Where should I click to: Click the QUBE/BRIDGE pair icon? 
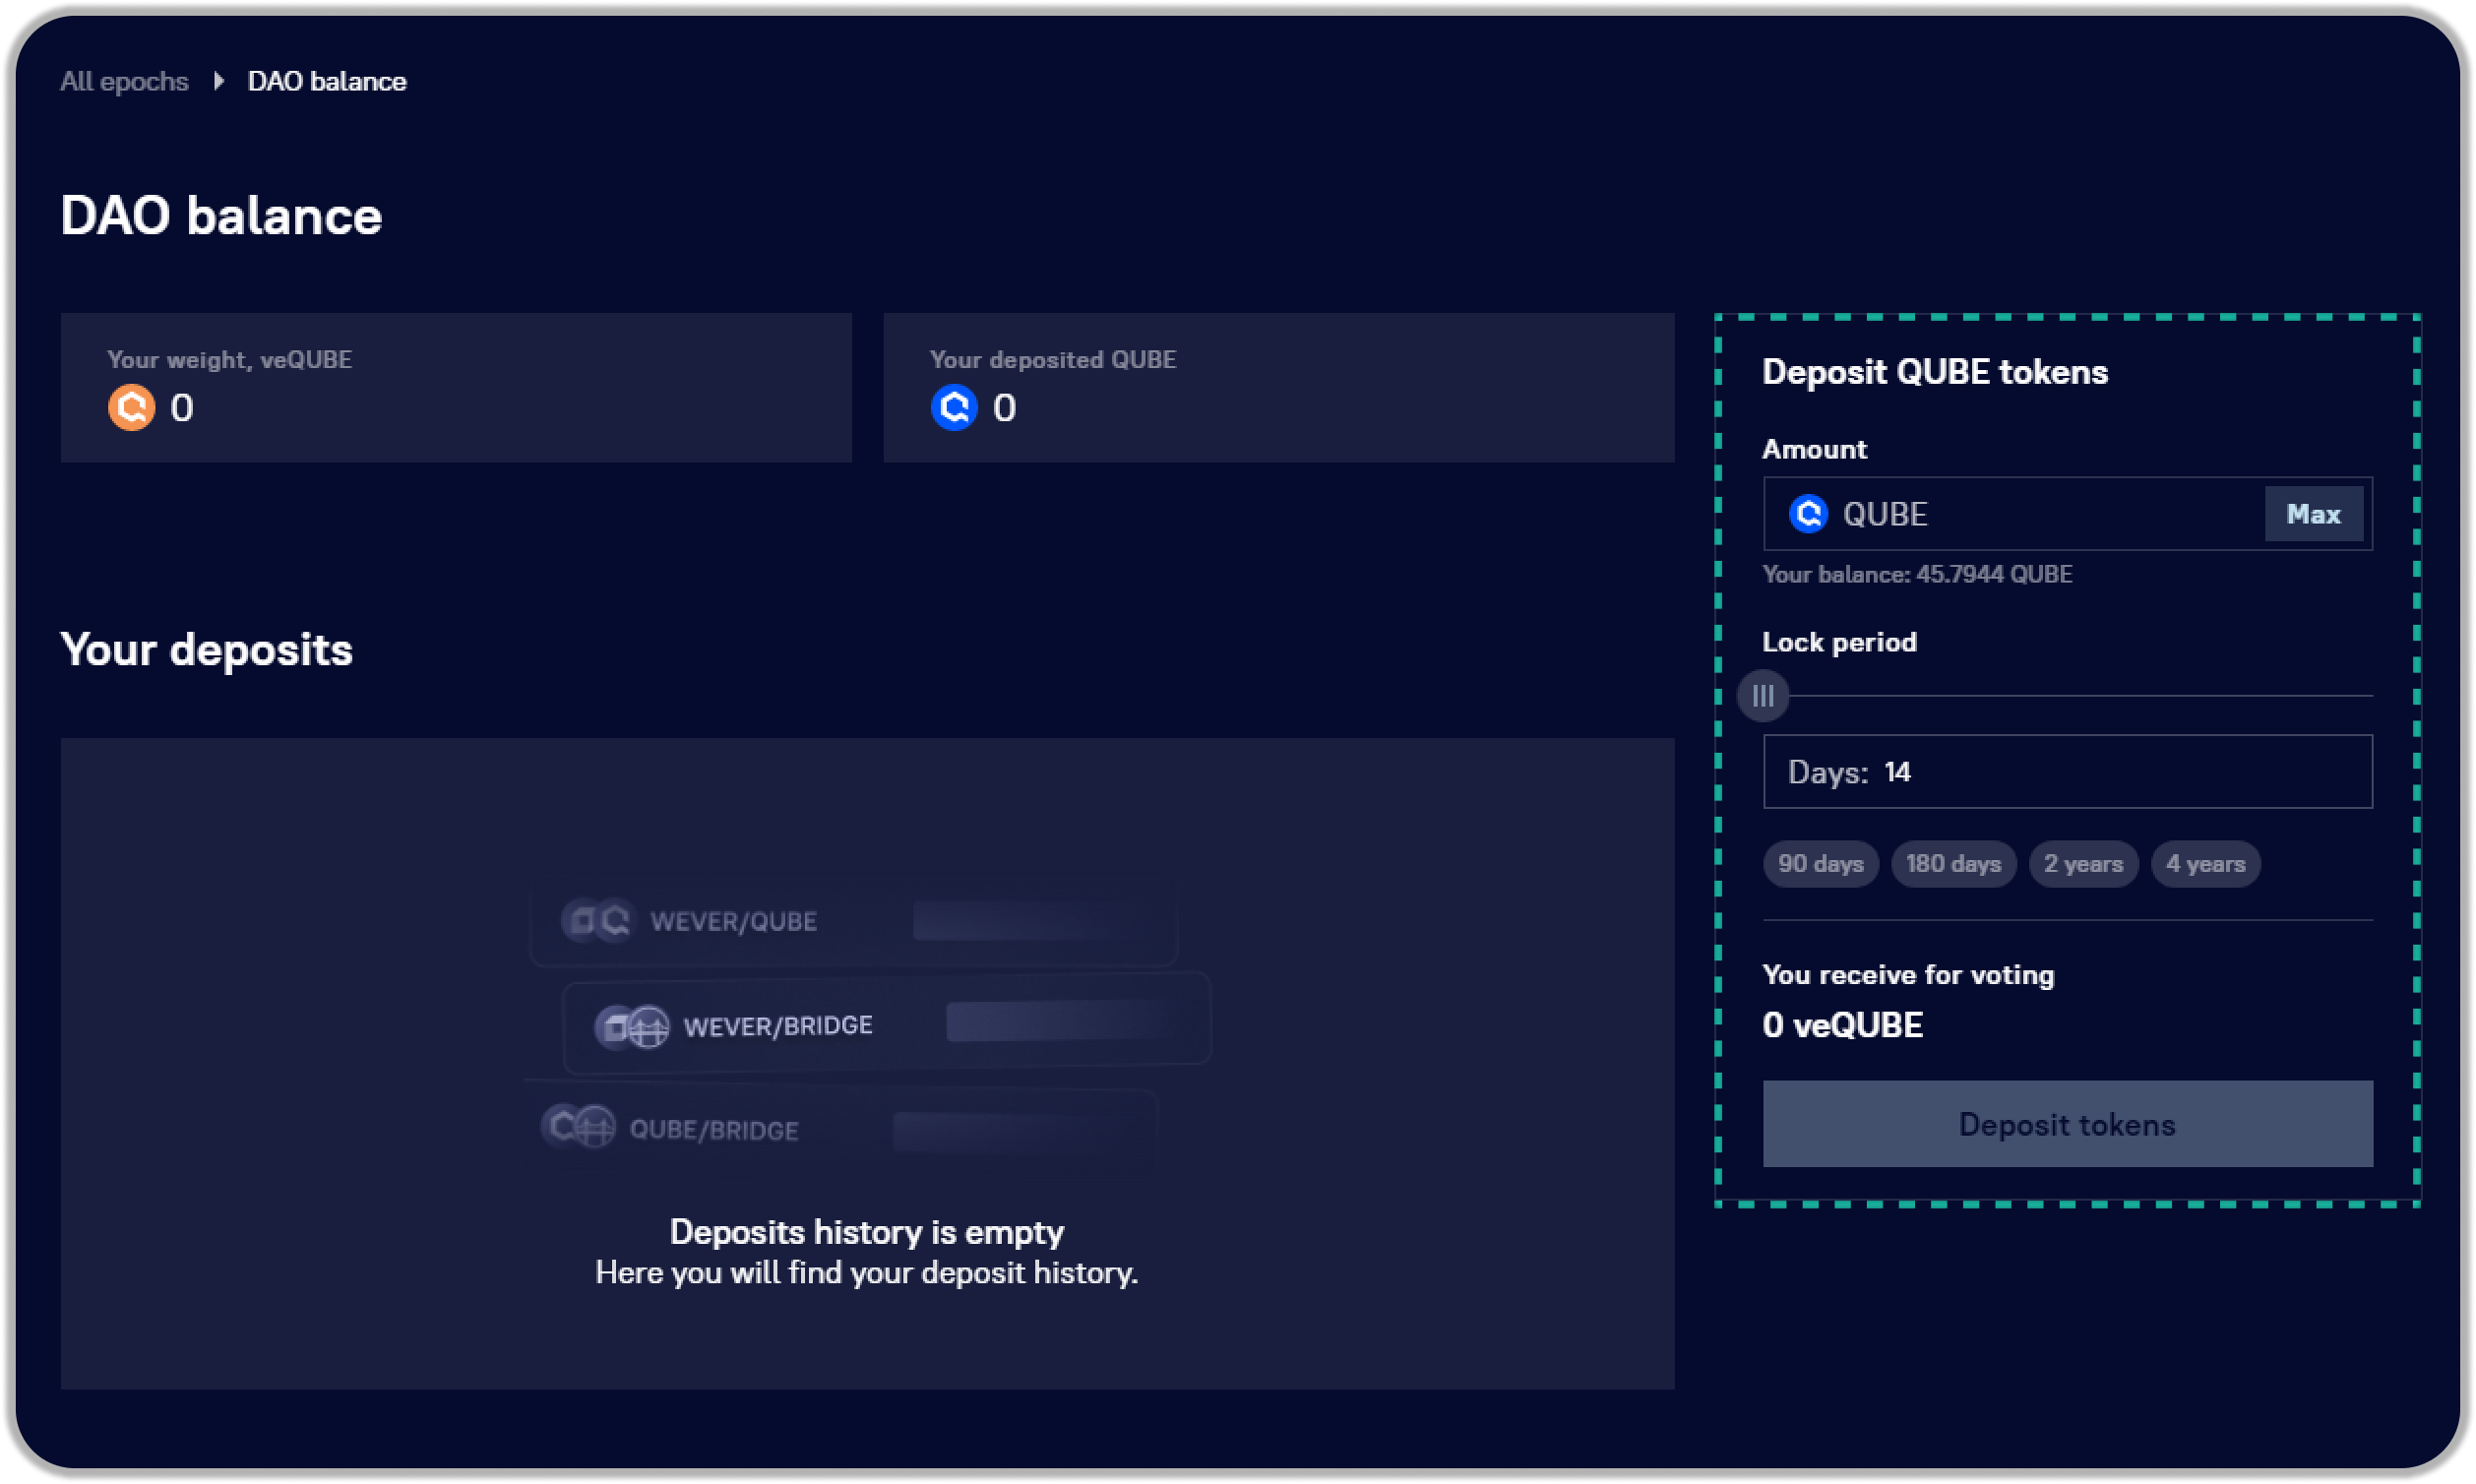pos(578,1128)
